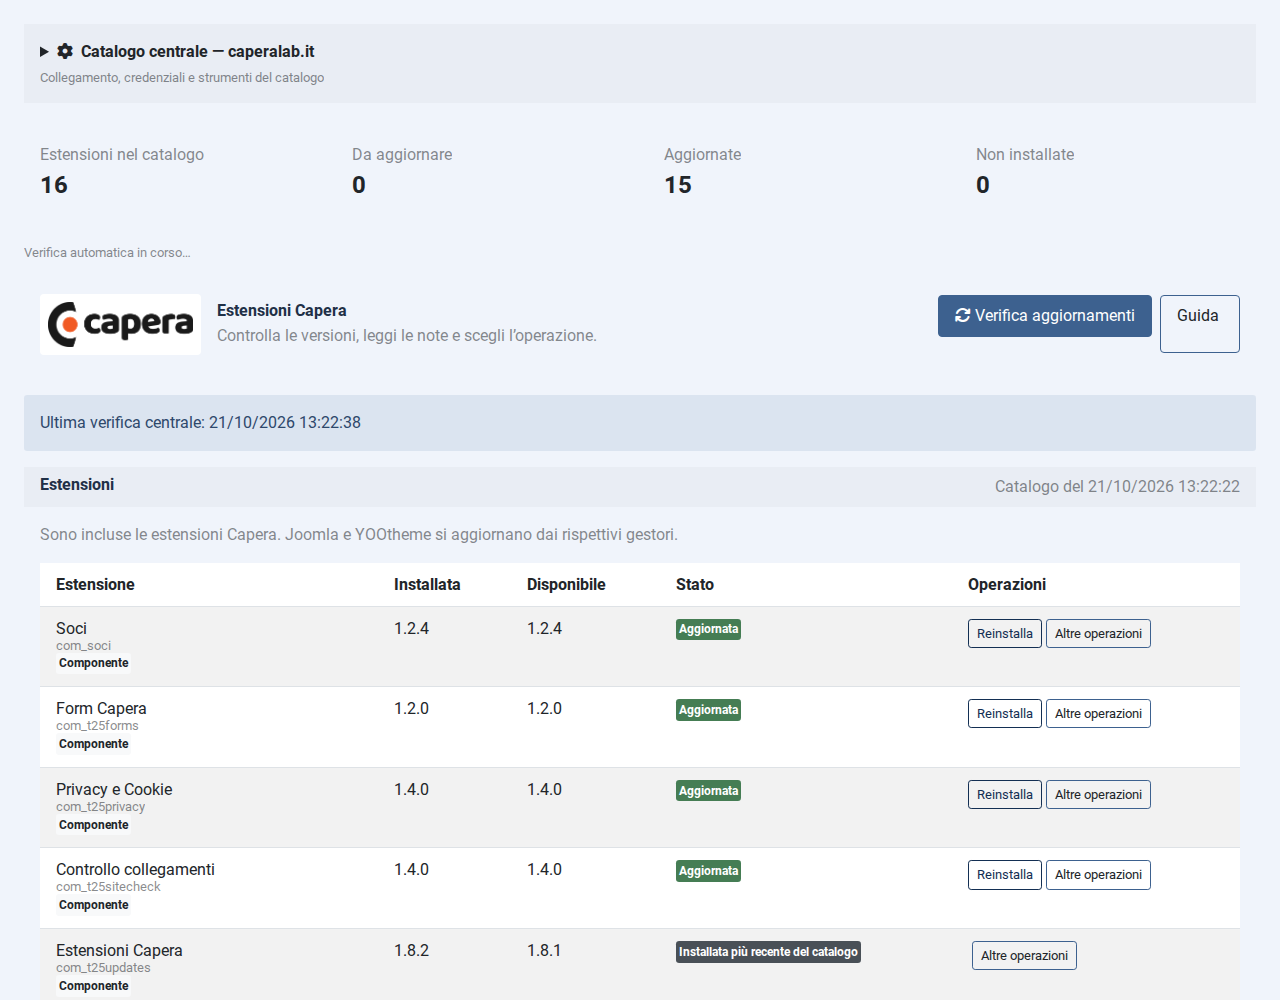Image resolution: width=1280 pixels, height=1000 pixels.
Task: Reinstall the Controllo collegamenti extension
Action: 1005,875
